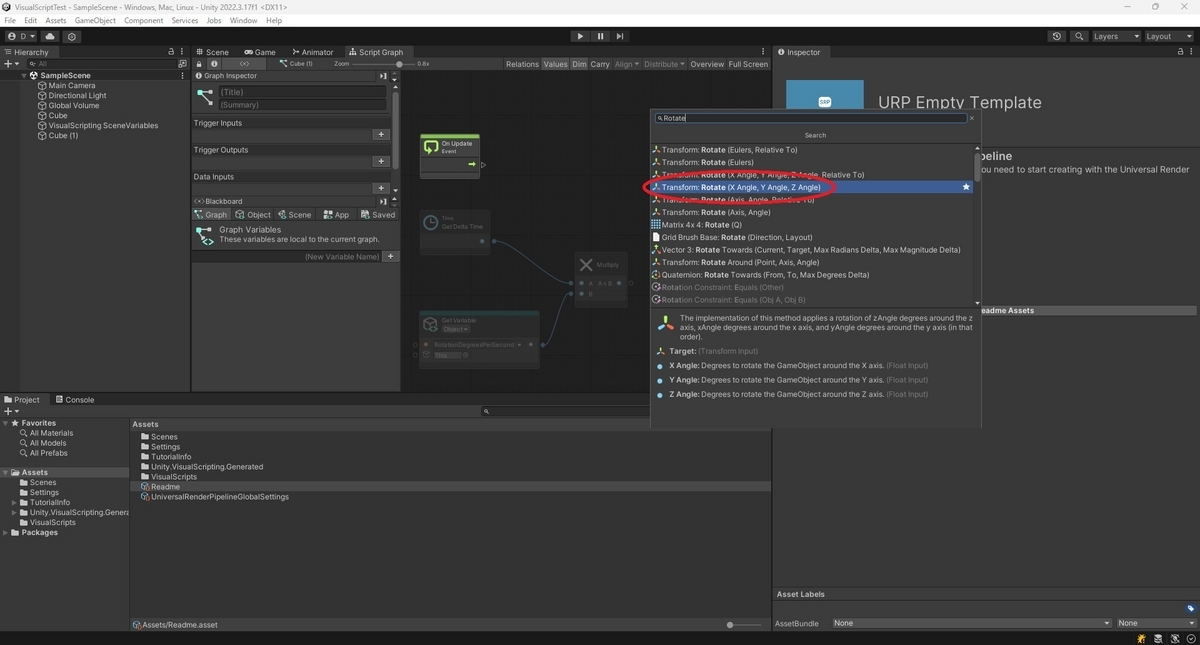
Task: Select the On Update event node
Action: tap(450, 156)
